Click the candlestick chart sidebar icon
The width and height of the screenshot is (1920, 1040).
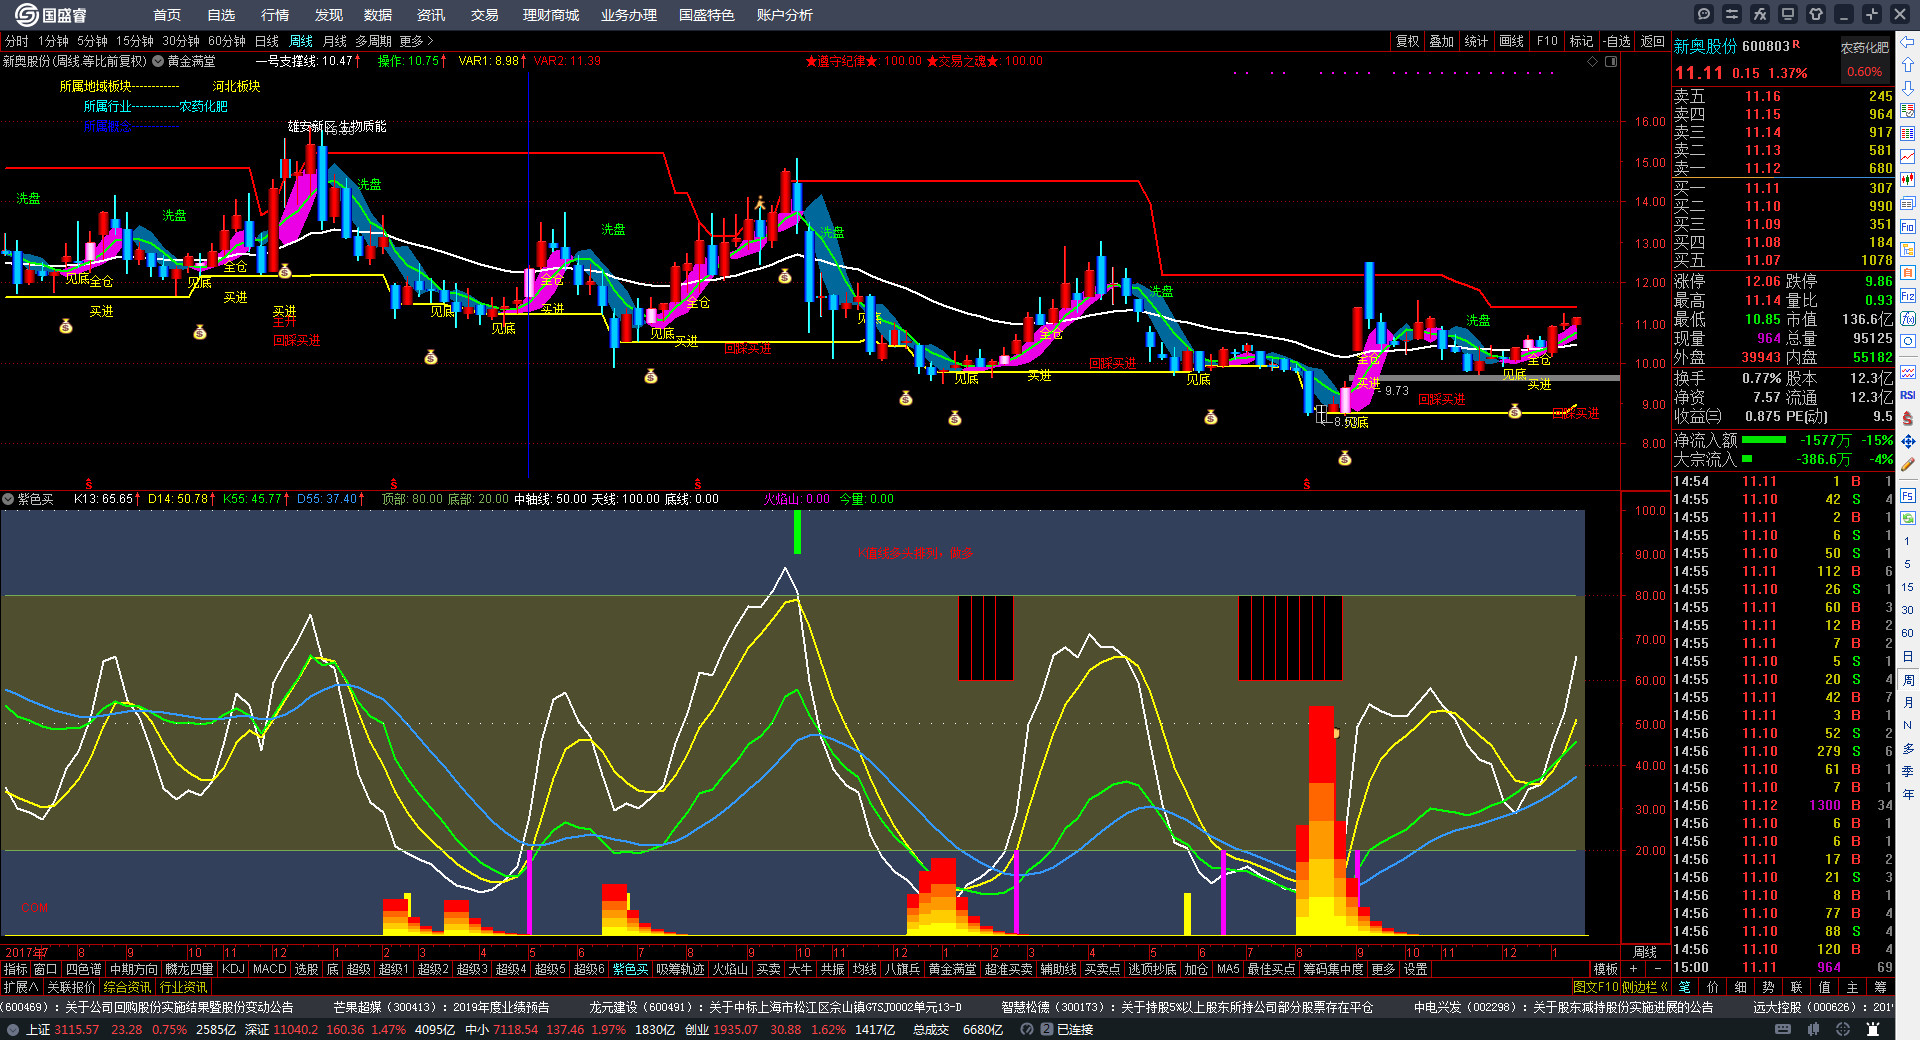(x=1908, y=179)
